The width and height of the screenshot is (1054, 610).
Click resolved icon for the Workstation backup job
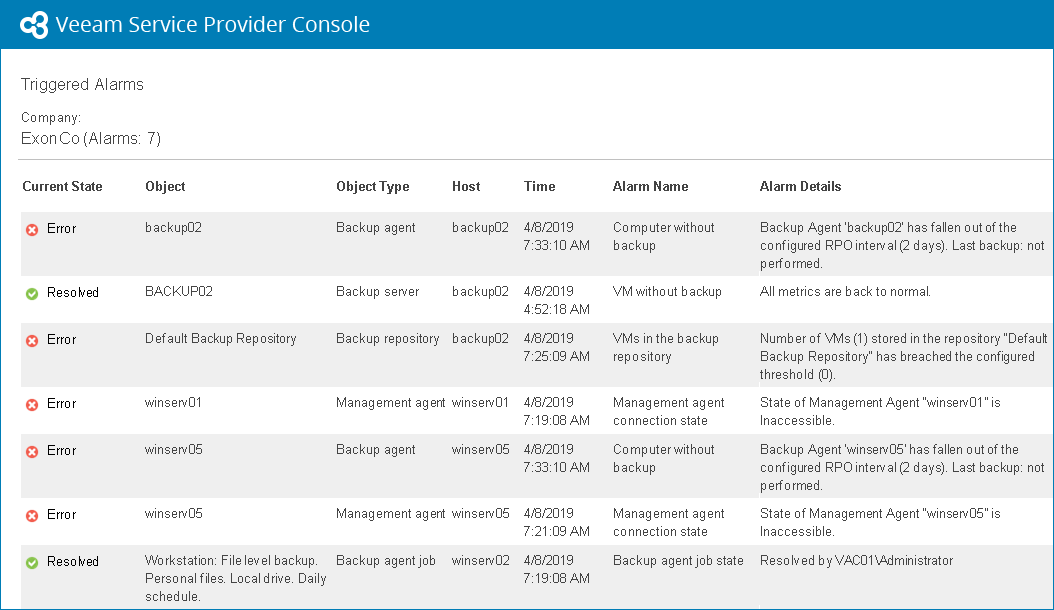click(32, 562)
